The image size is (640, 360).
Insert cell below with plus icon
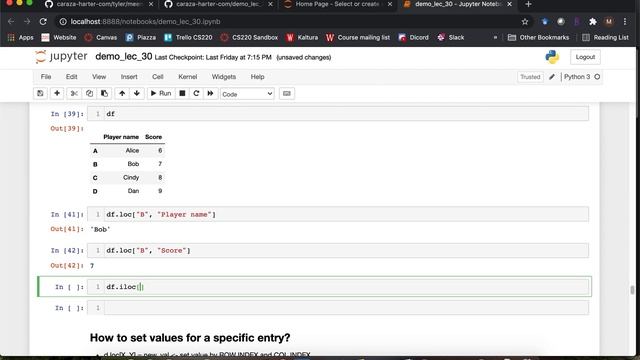pos(57,93)
